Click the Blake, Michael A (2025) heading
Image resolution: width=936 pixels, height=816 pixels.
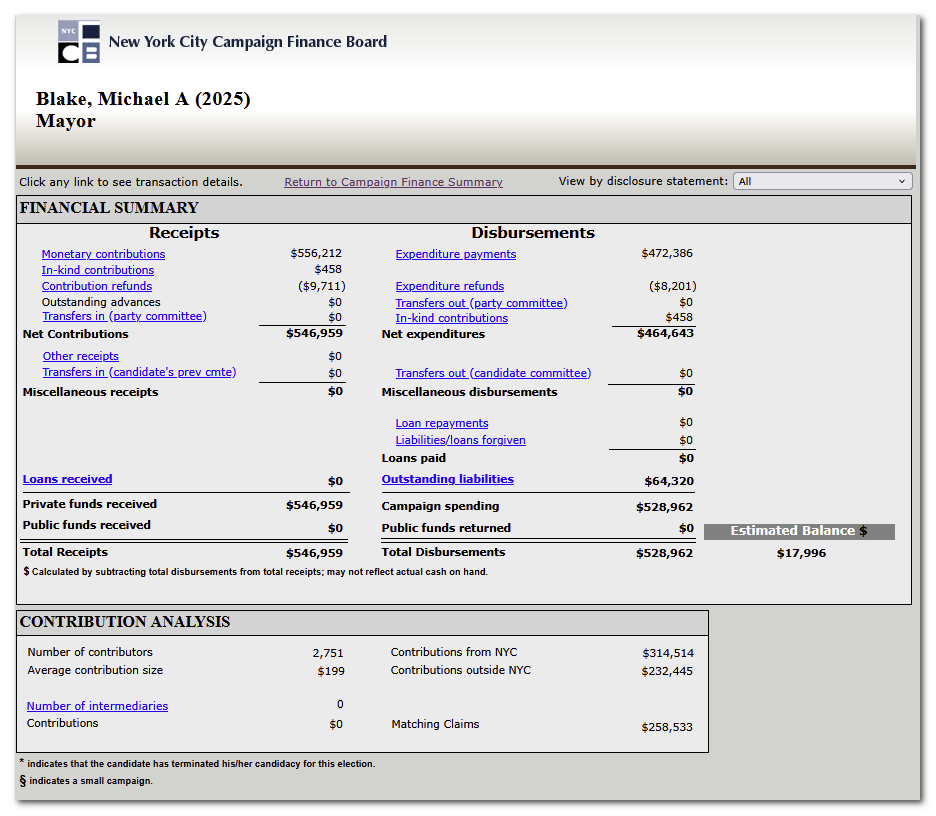point(143,99)
